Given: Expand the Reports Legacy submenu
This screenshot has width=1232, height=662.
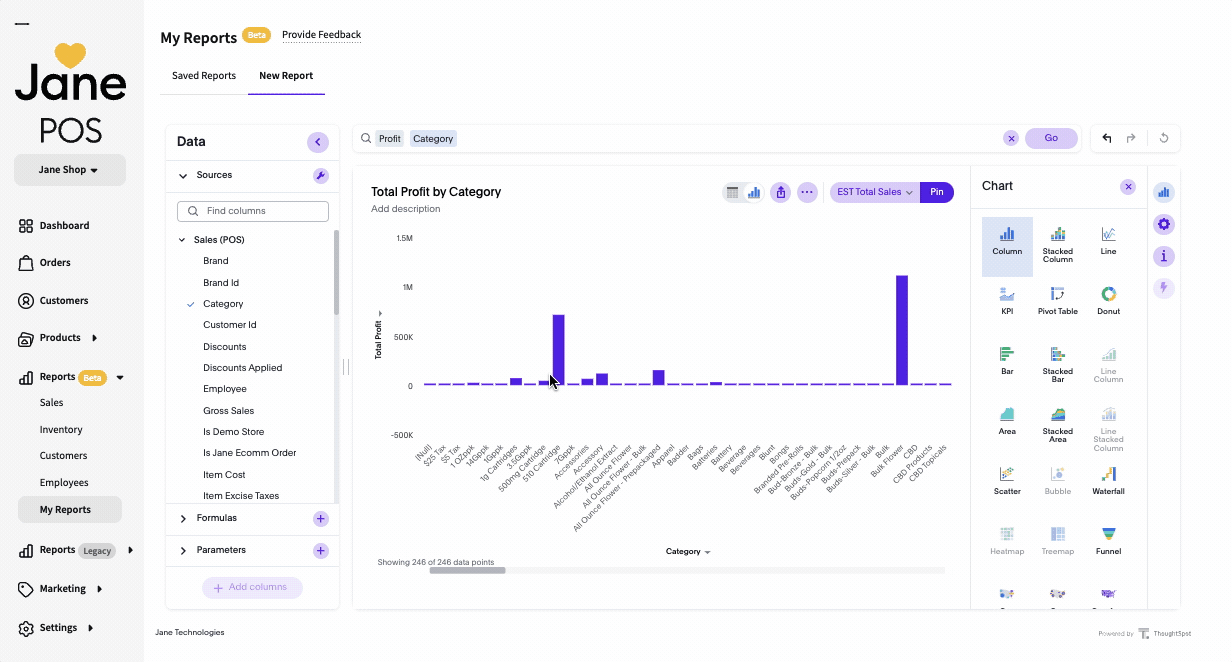Looking at the screenshot, I should (130, 550).
